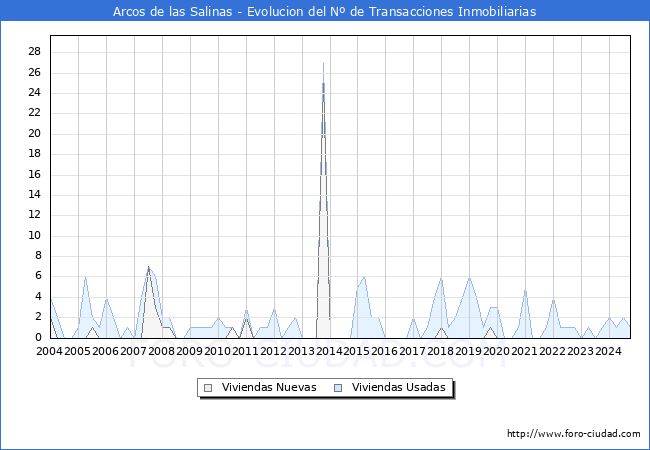Click the 0 y-axis value
The height and width of the screenshot is (450, 650).
pyautogui.click(x=39, y=337)
